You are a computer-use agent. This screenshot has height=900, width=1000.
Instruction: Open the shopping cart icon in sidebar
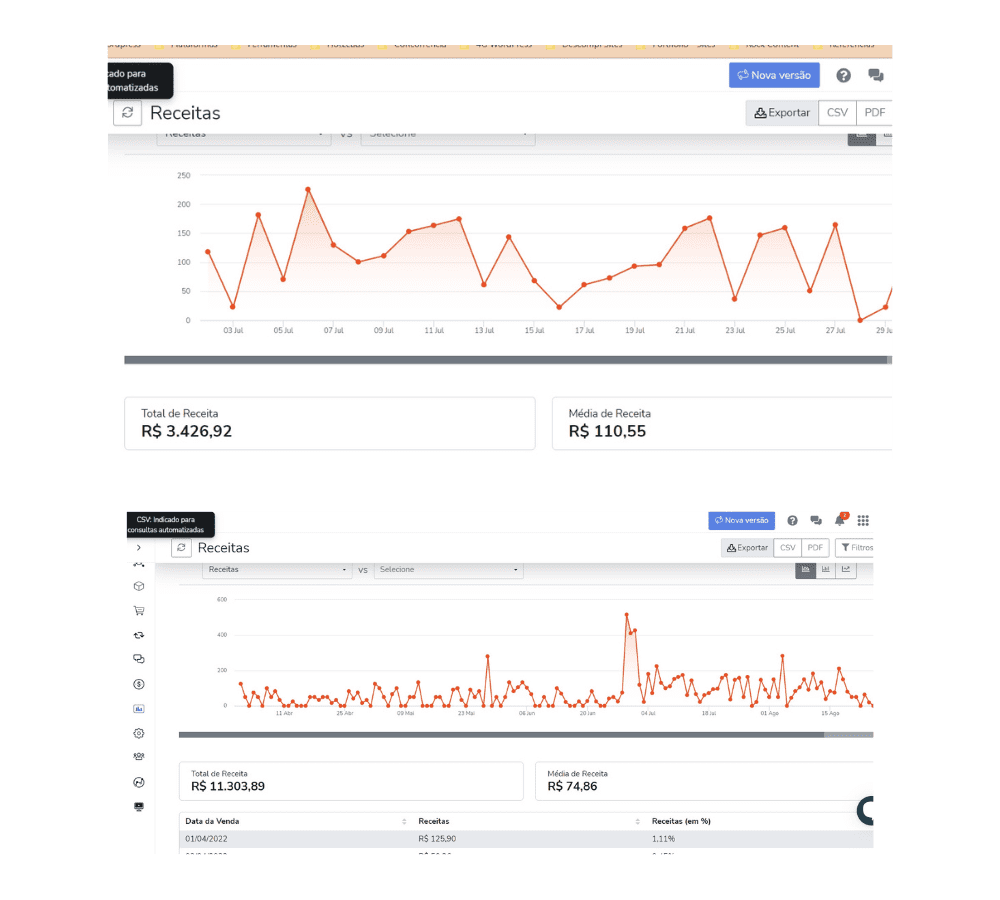pyautogui.click(x=139, y=611)
